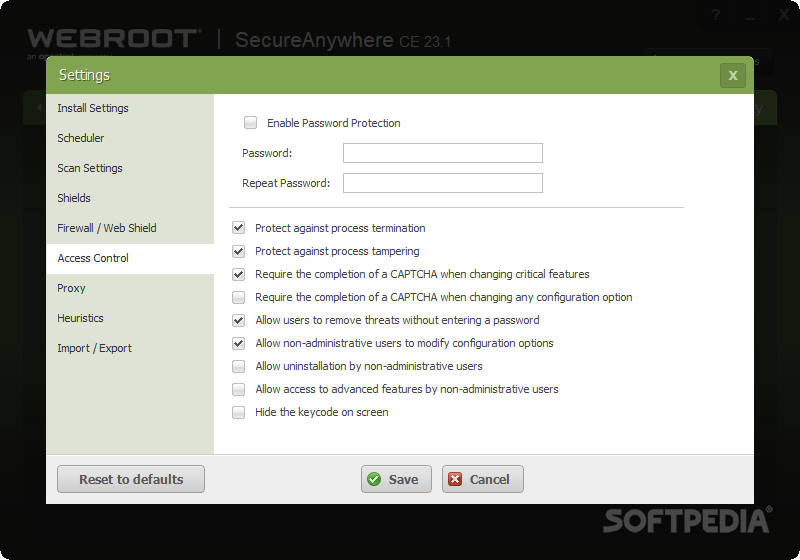The image size is (800, 560).
Task: Select Access Control tab
Action: point(130,259)
